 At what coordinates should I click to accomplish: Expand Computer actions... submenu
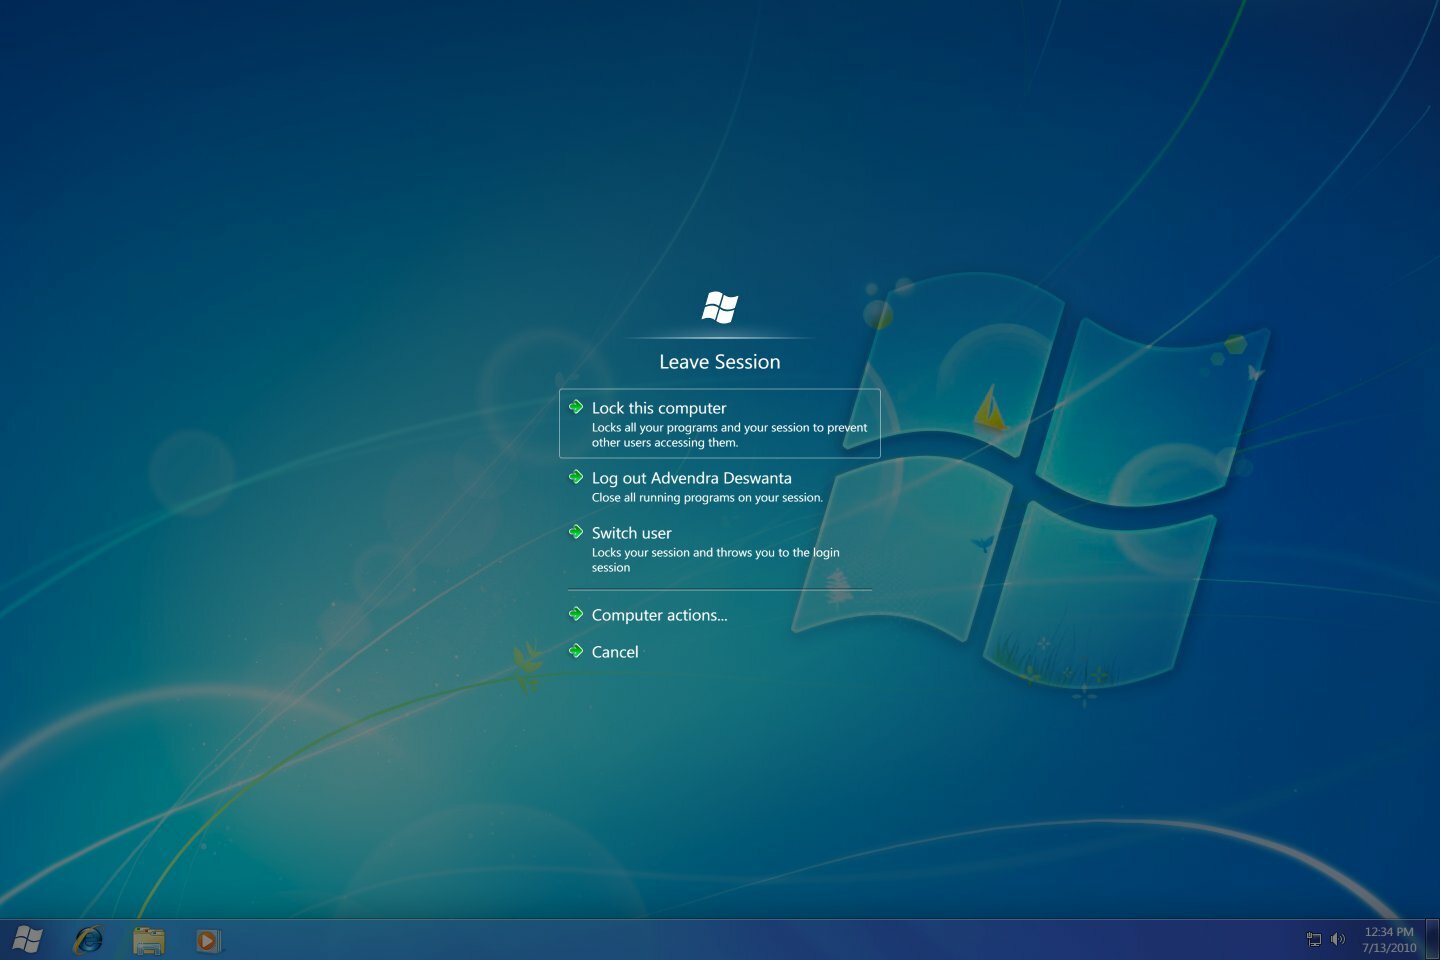click(x=659, y=615)
